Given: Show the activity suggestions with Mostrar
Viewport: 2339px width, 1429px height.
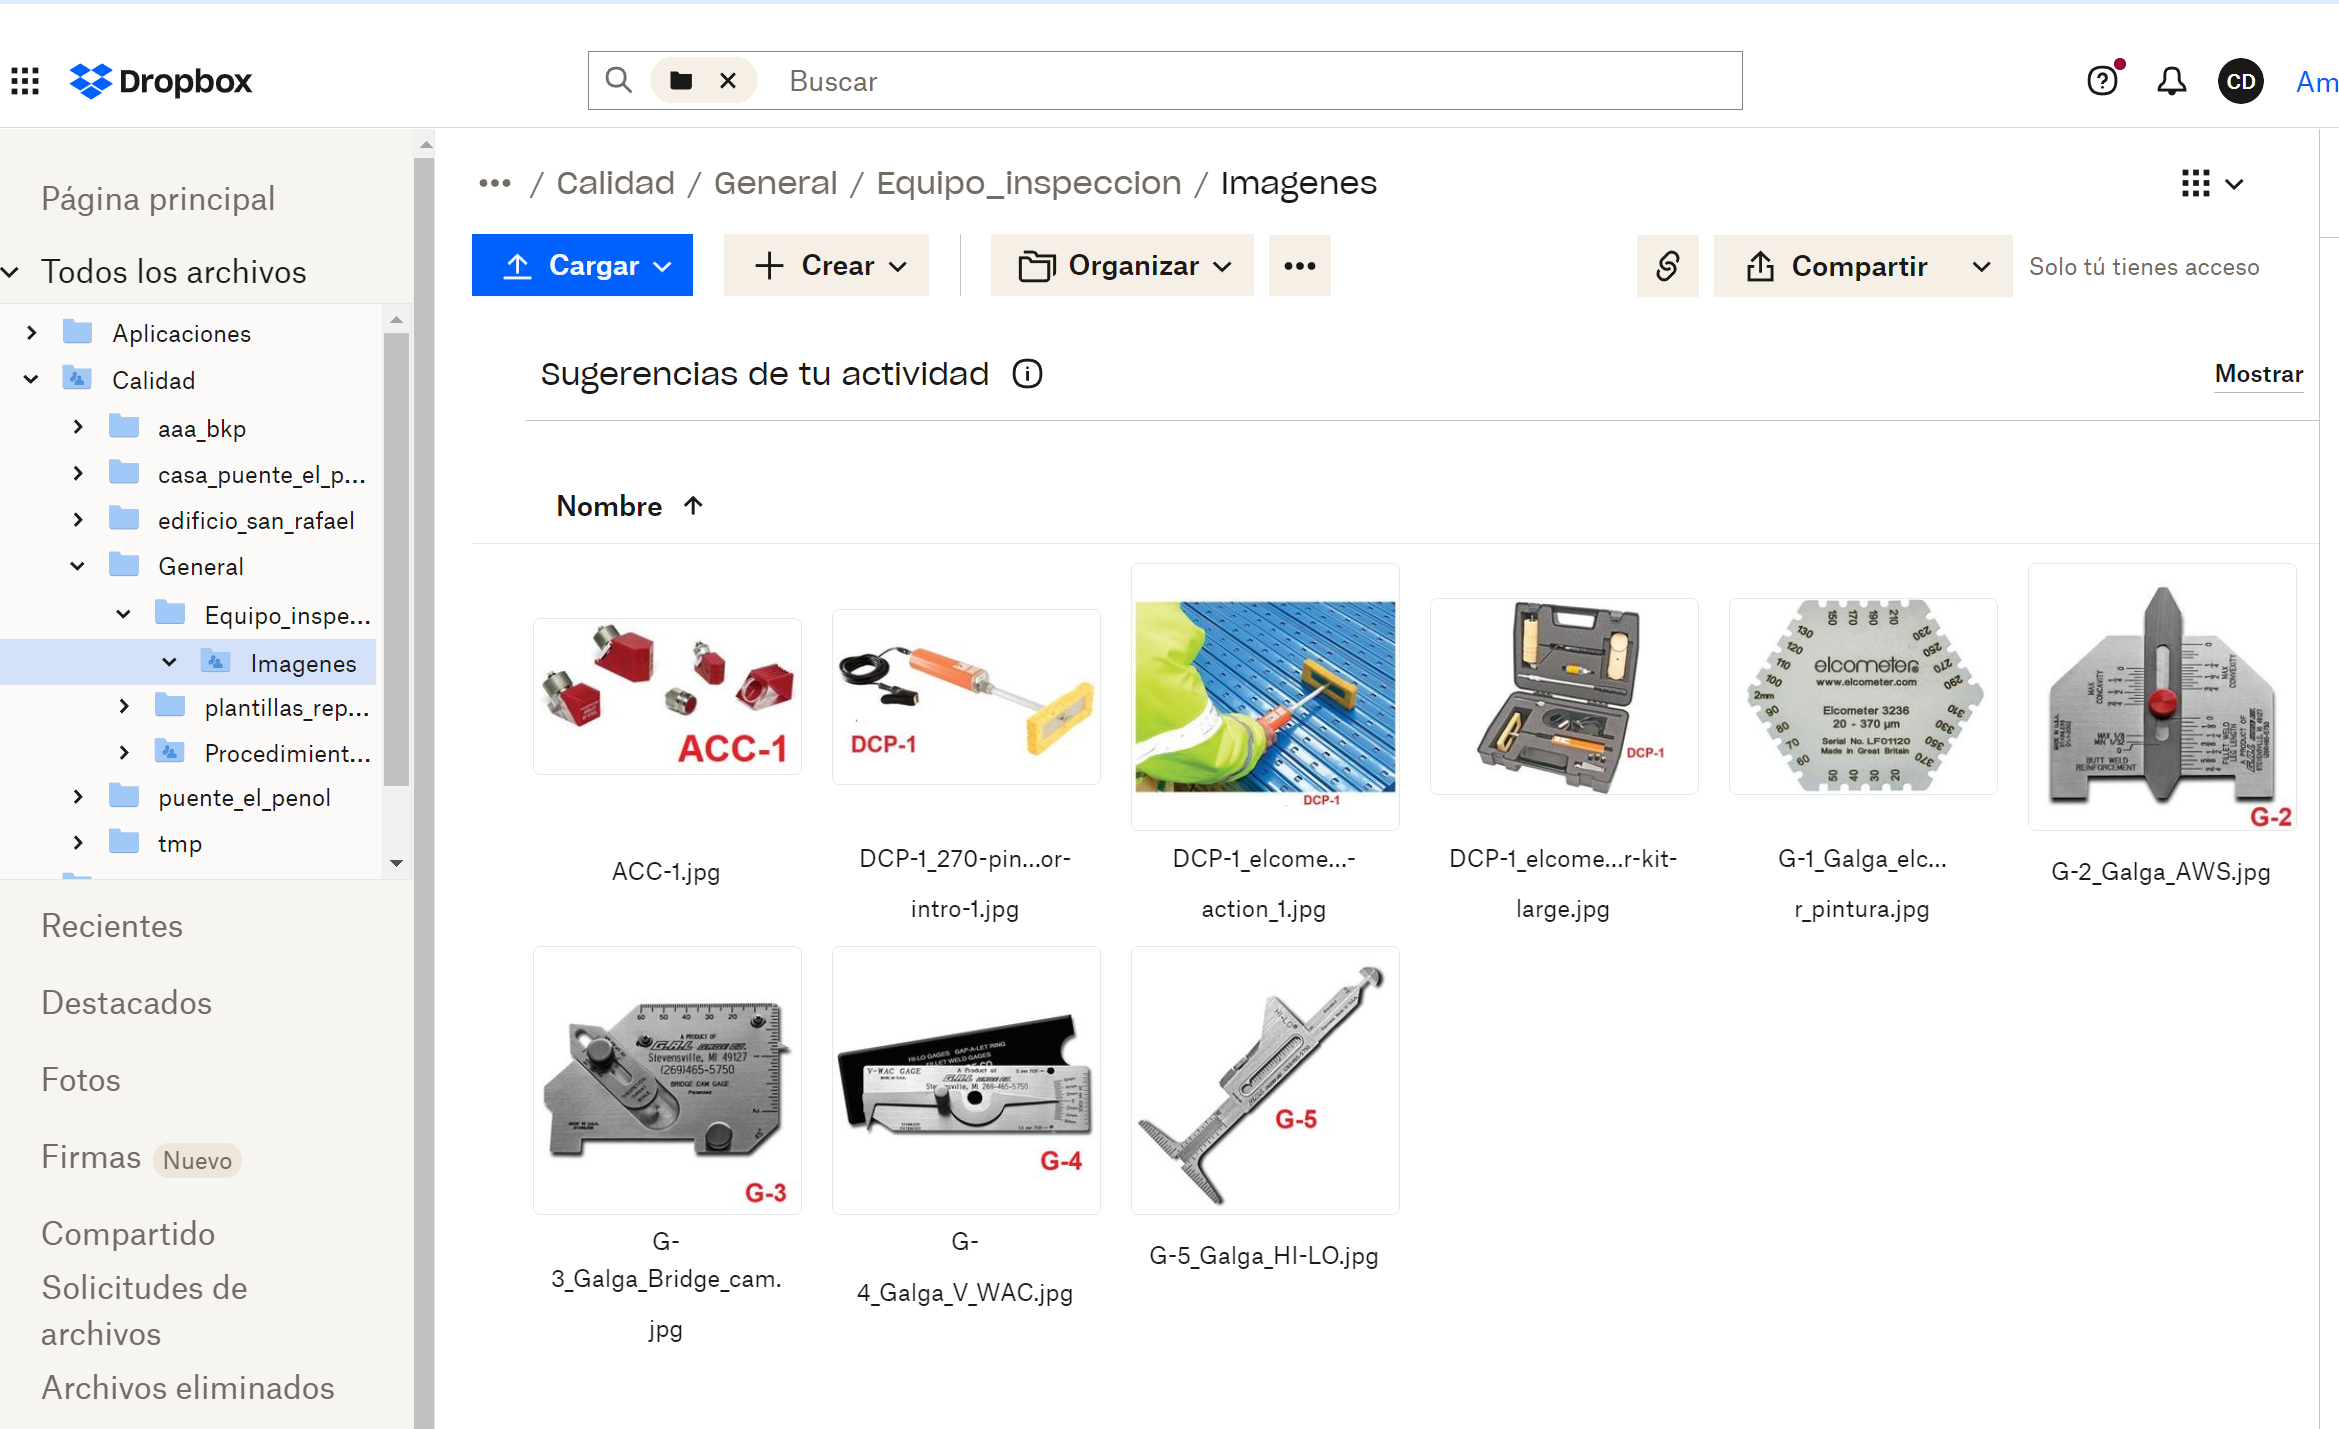Looking at the screenshot, I should pyautogui.click(x=2258, y=374).
